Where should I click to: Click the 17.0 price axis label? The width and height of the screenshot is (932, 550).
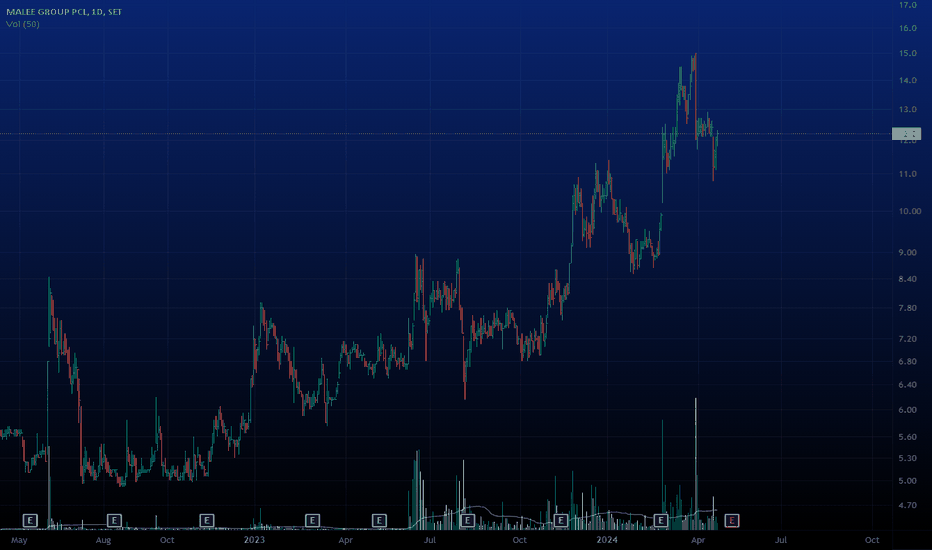(x=908, y=5)
